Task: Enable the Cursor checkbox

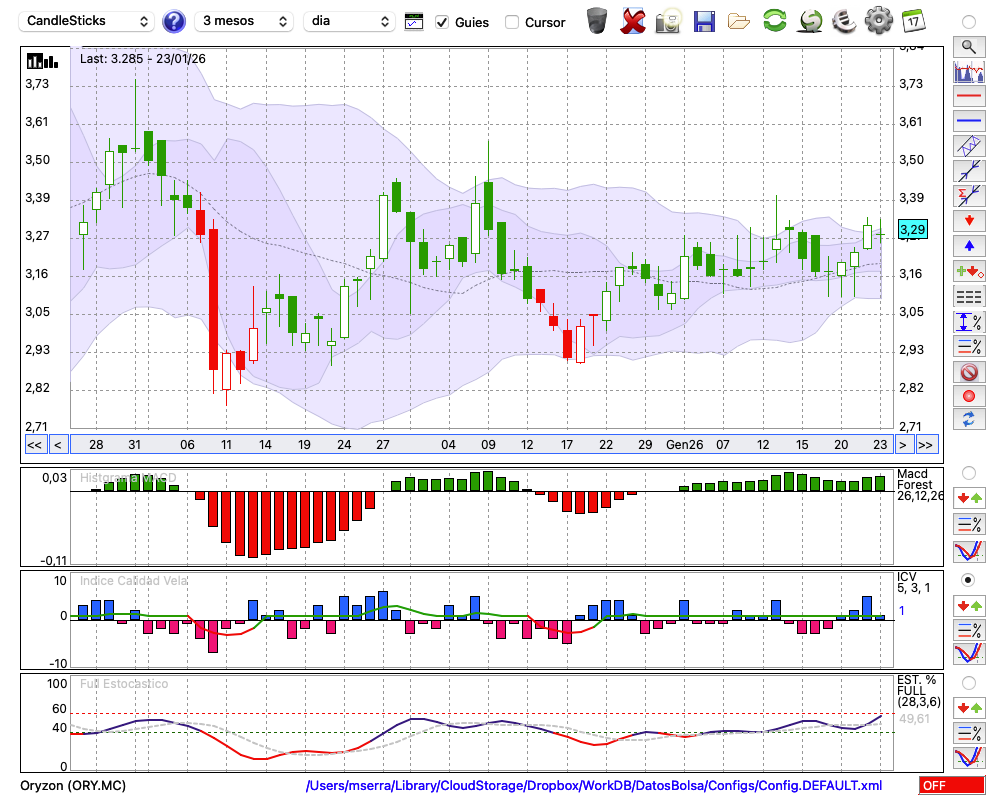Action: pos(512,22)
